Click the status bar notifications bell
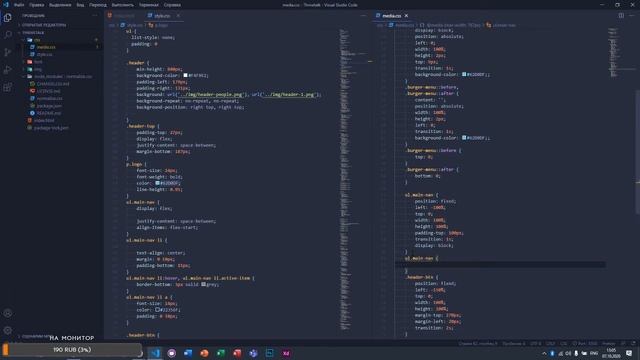The height and width of the screenshot is (360, 640). (633, 343)
